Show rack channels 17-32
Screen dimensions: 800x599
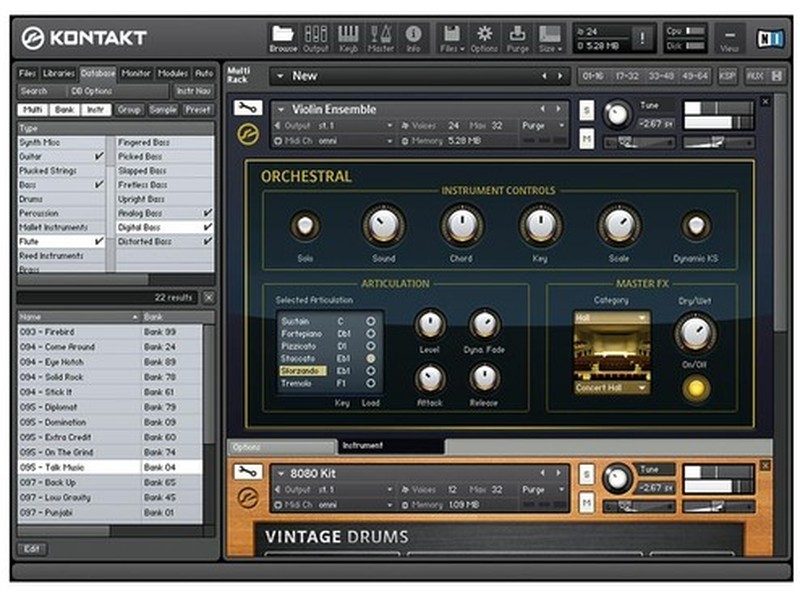(x=627, y=77)
